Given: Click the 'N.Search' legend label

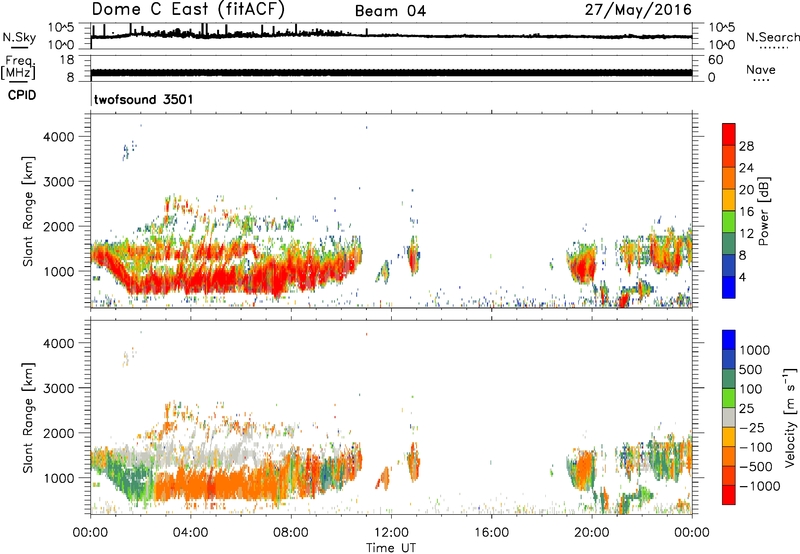Looking at the screenshot, I should (x=772, y=37).
